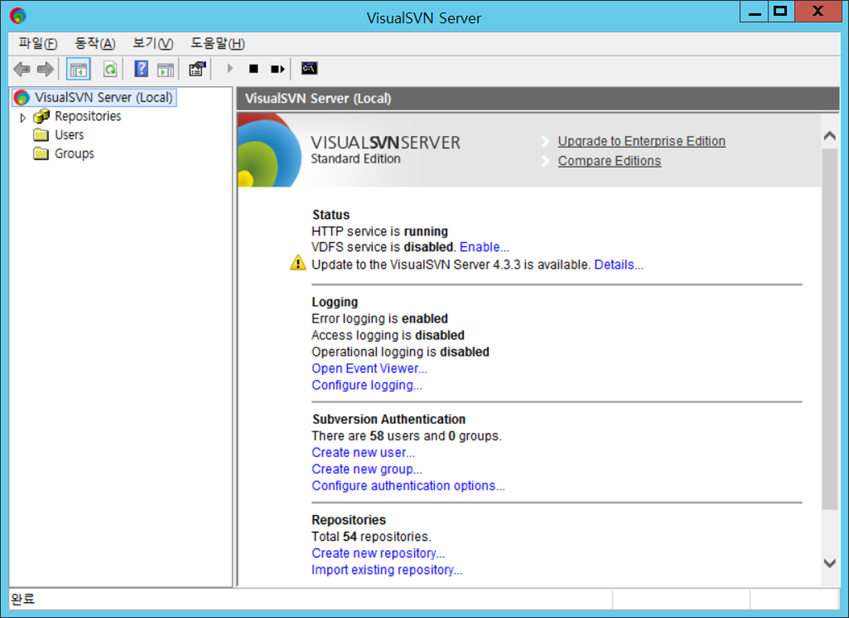Click Enable... for VDFS service
Viewport: 849px width, 618px height.
(484, 247)
